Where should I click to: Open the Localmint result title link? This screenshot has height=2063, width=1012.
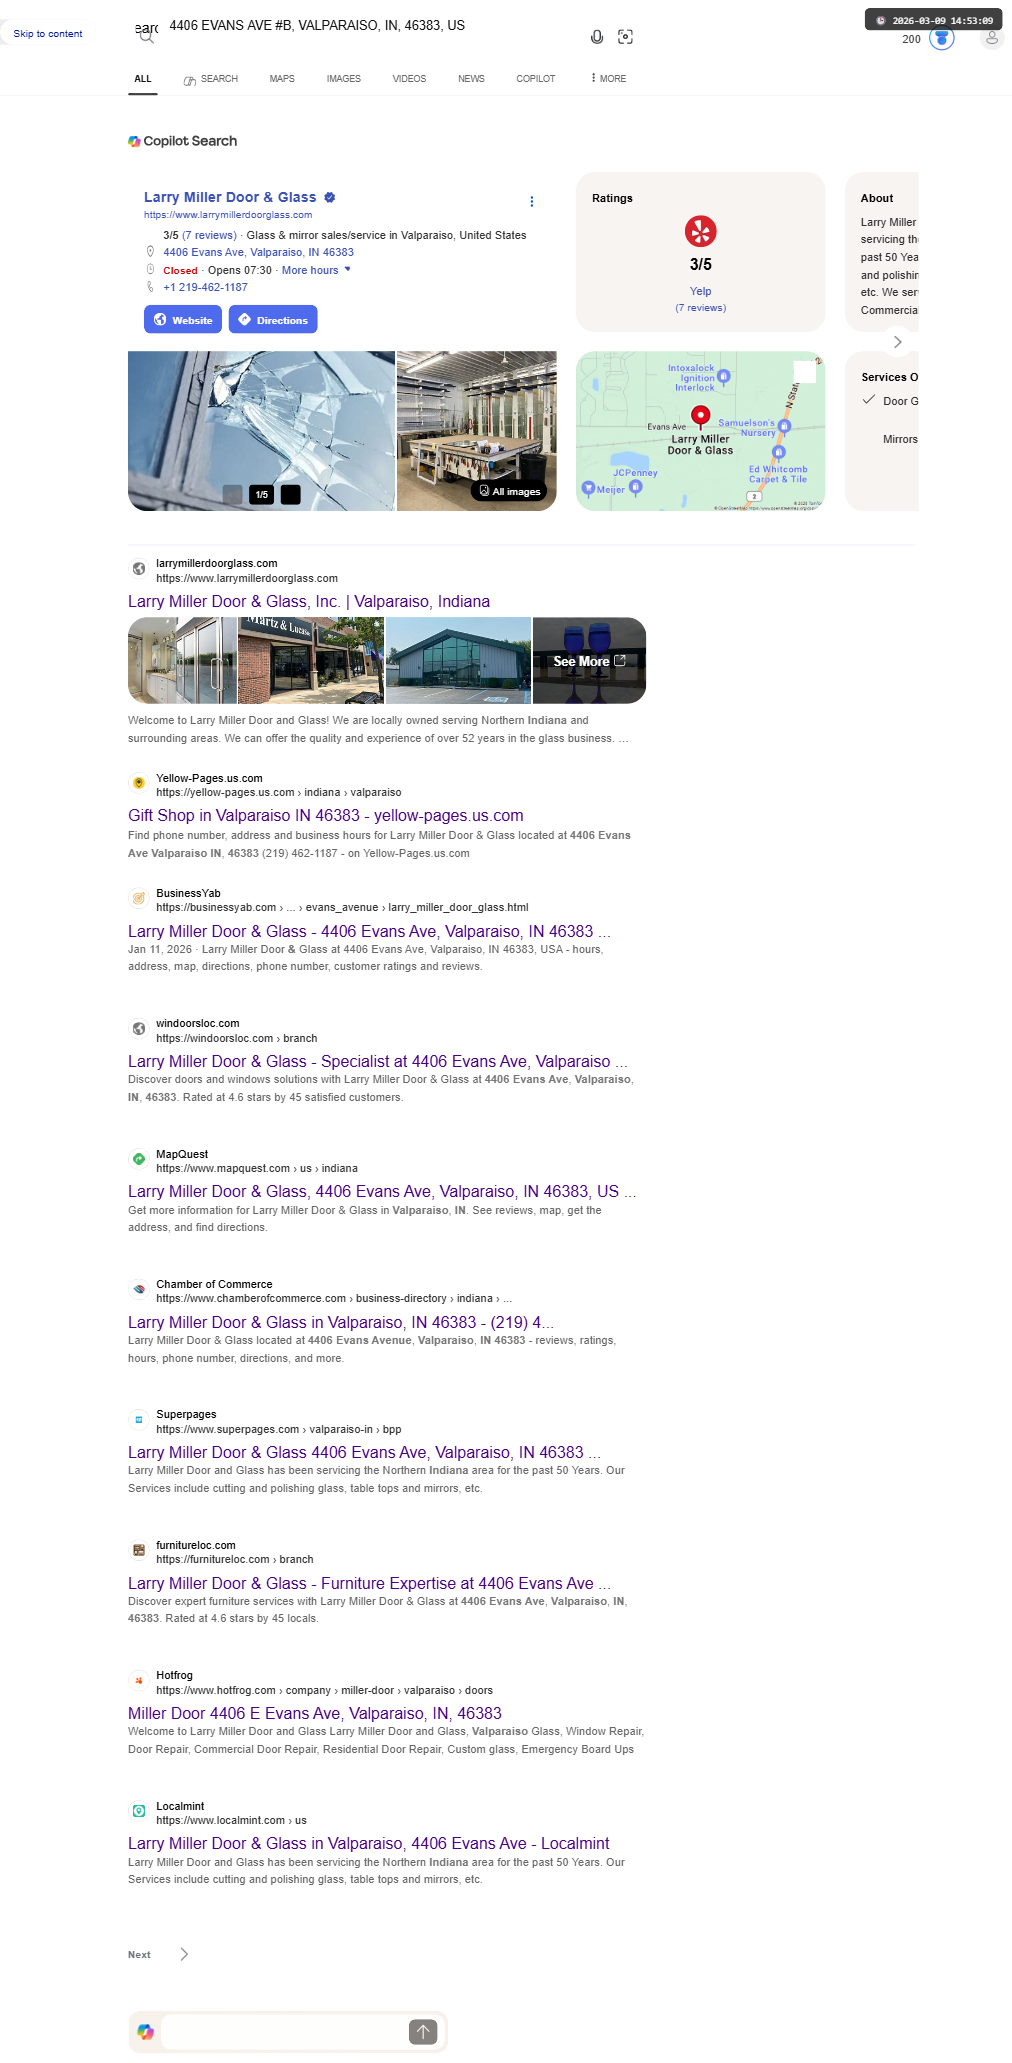pos(369,1844)
